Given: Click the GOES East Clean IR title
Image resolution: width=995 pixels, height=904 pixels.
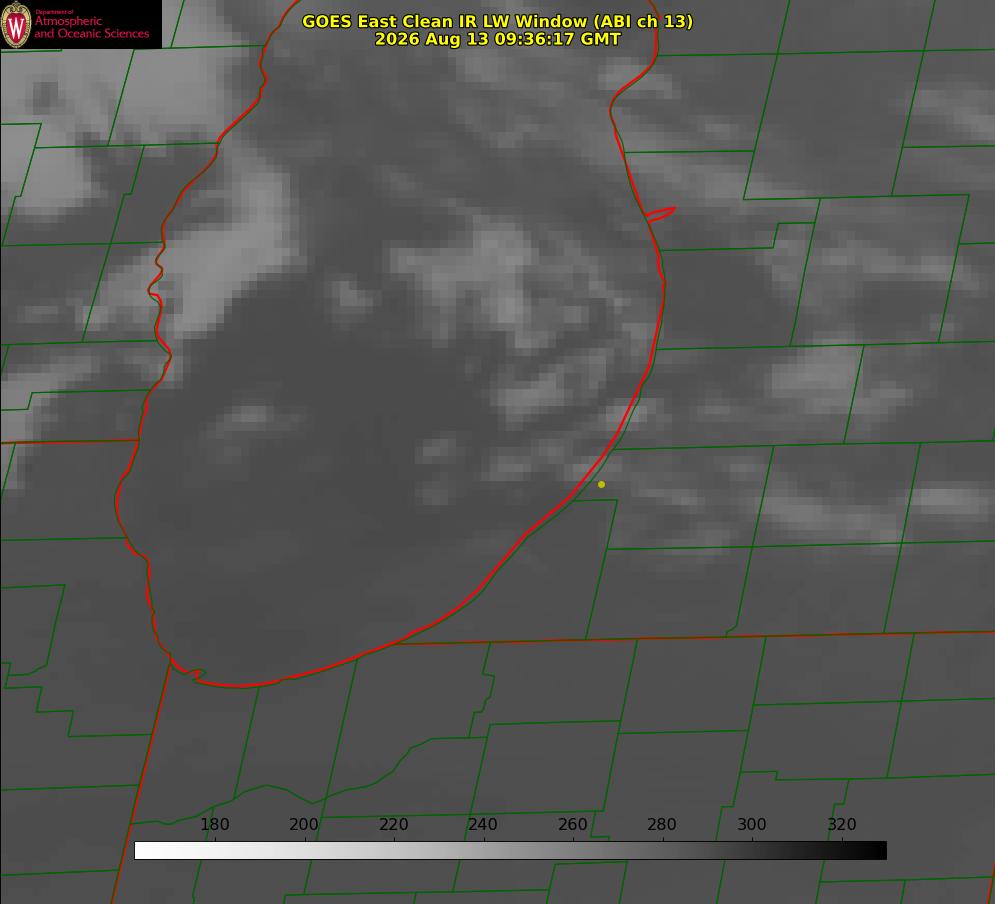Looking at the screenshot, I should point(497,21).
